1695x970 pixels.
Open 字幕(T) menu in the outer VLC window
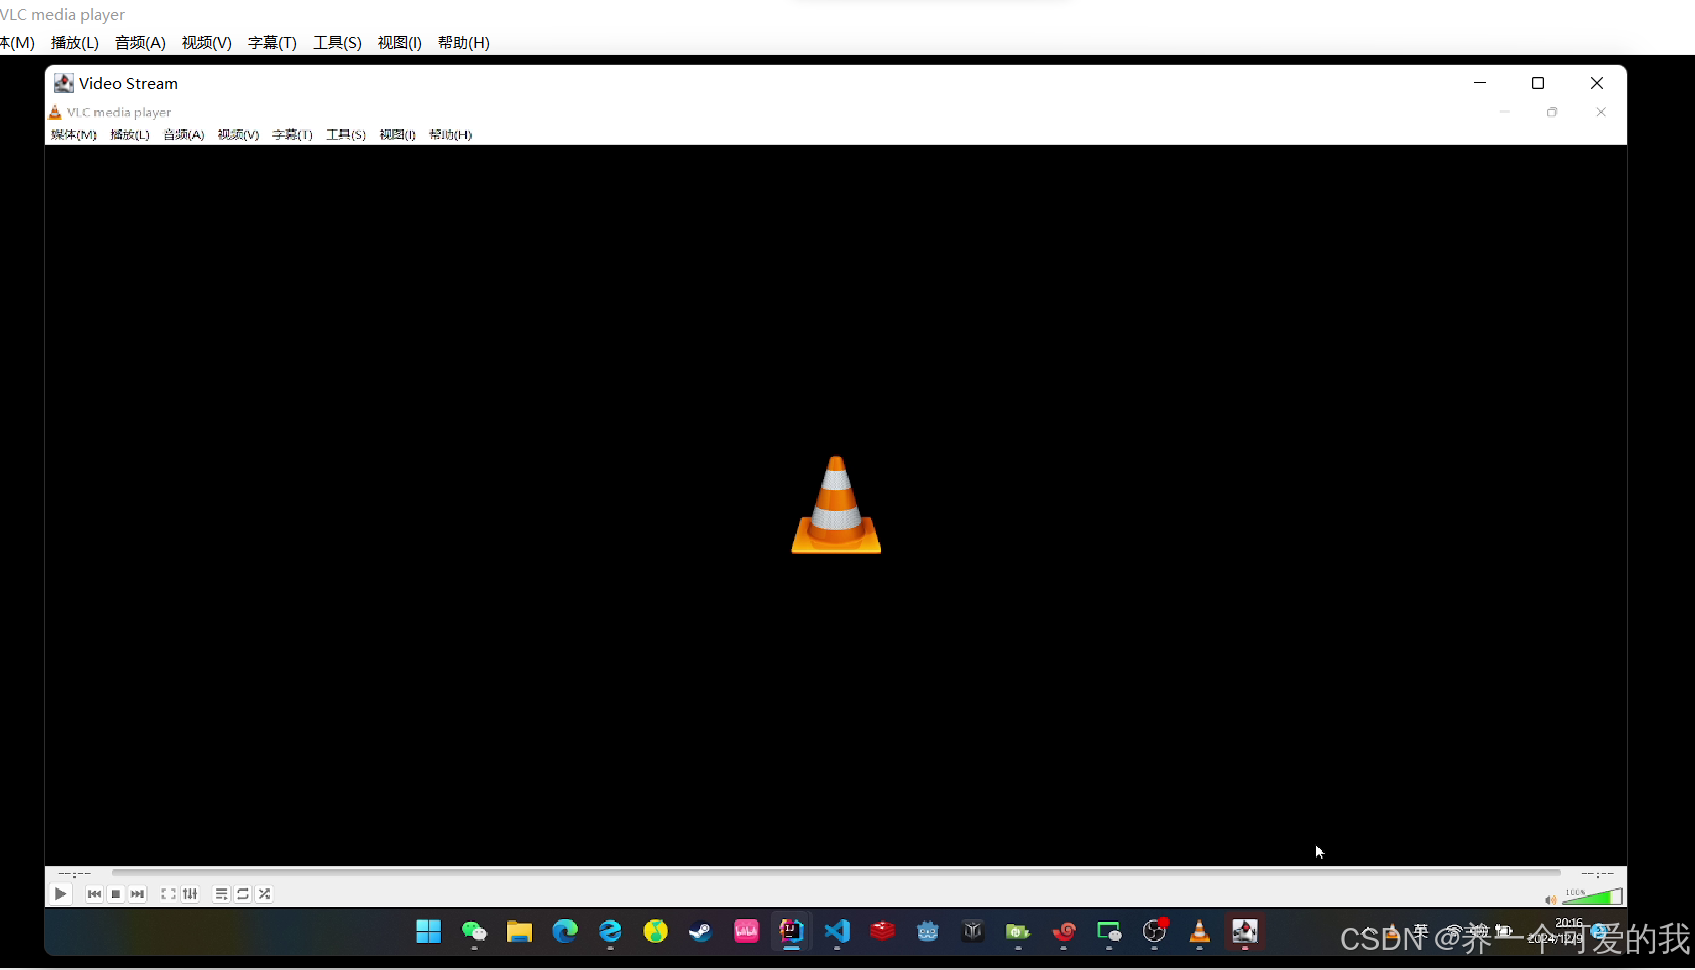[x=272, y=42]
